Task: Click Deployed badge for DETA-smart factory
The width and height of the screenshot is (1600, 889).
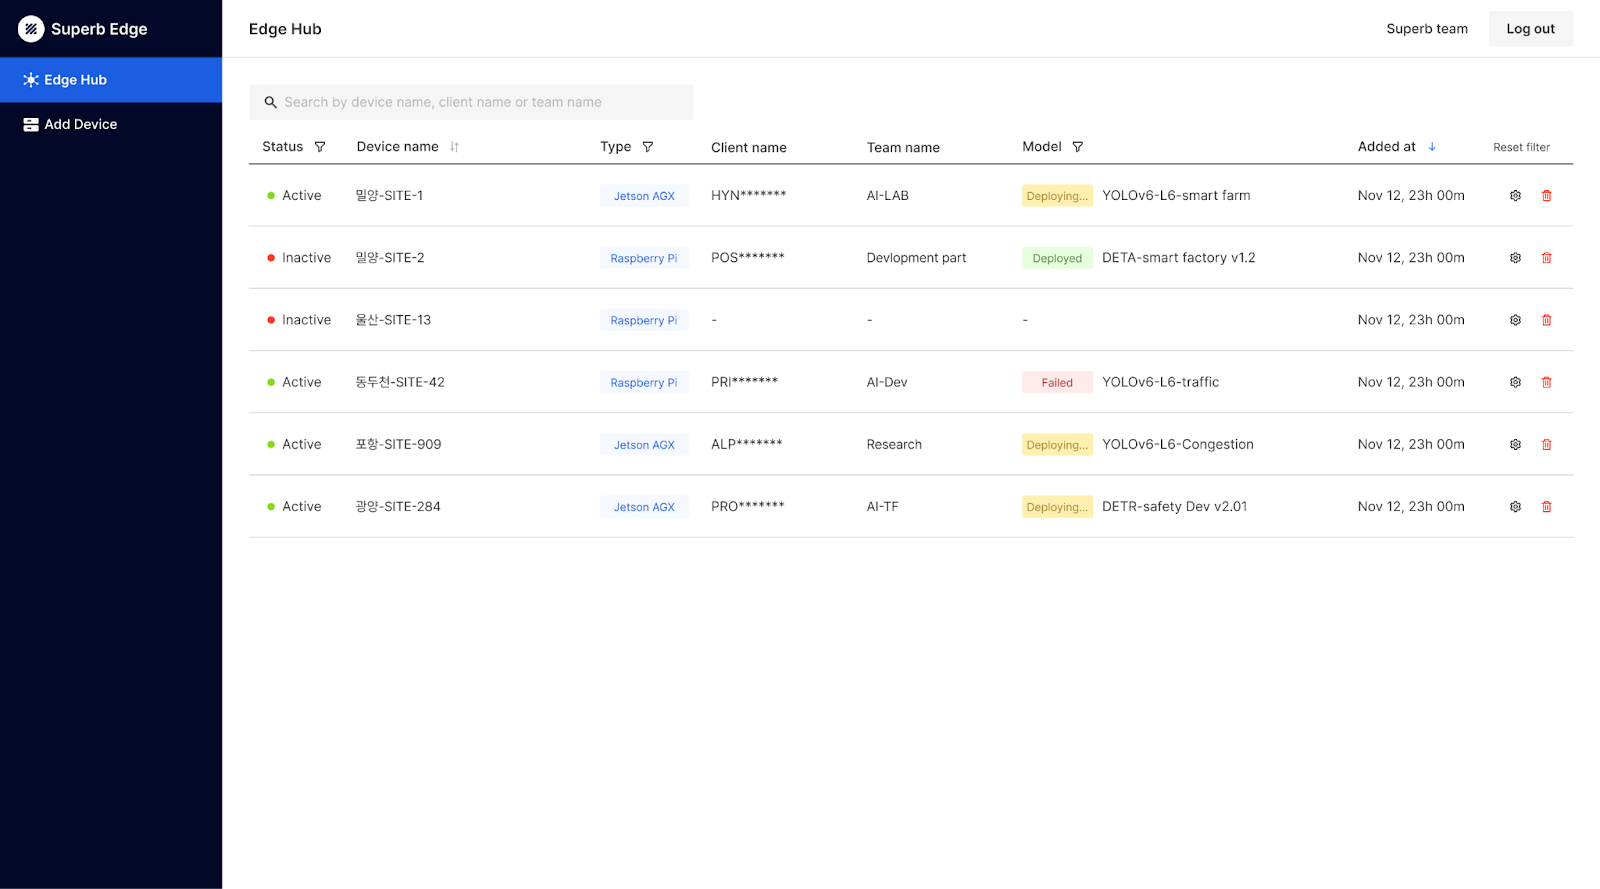Action: click(x=1057, y=258)
